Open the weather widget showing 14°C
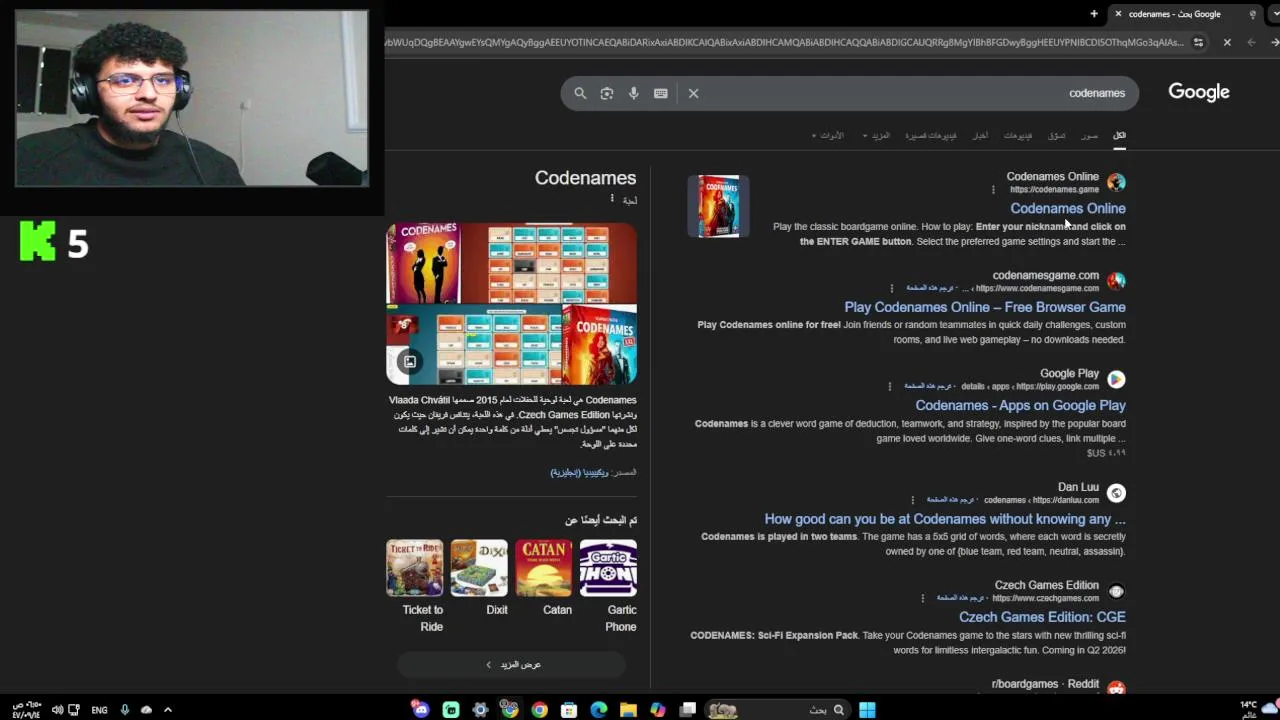The width and height of the screenshot is (1280, 720). click(x=1258, y=709)
